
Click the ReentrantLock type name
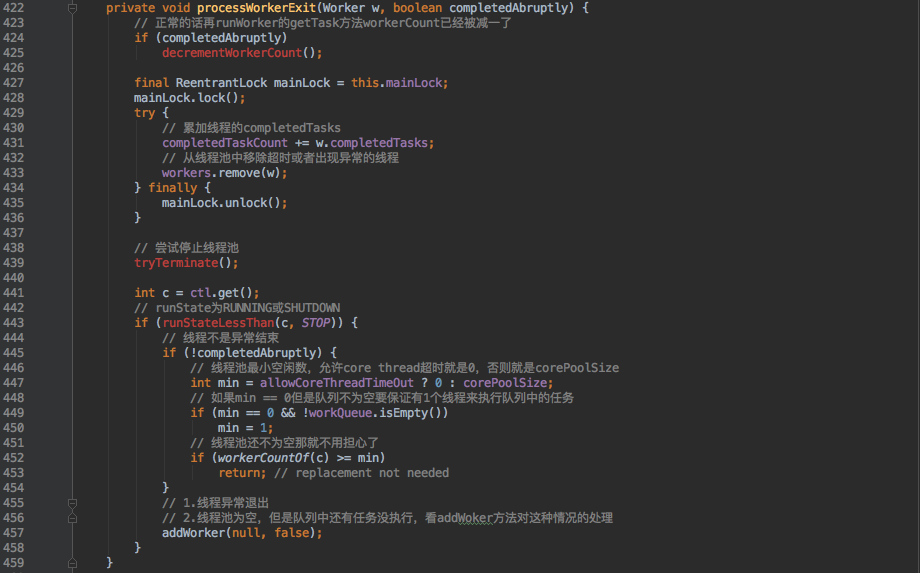(221, 83)
